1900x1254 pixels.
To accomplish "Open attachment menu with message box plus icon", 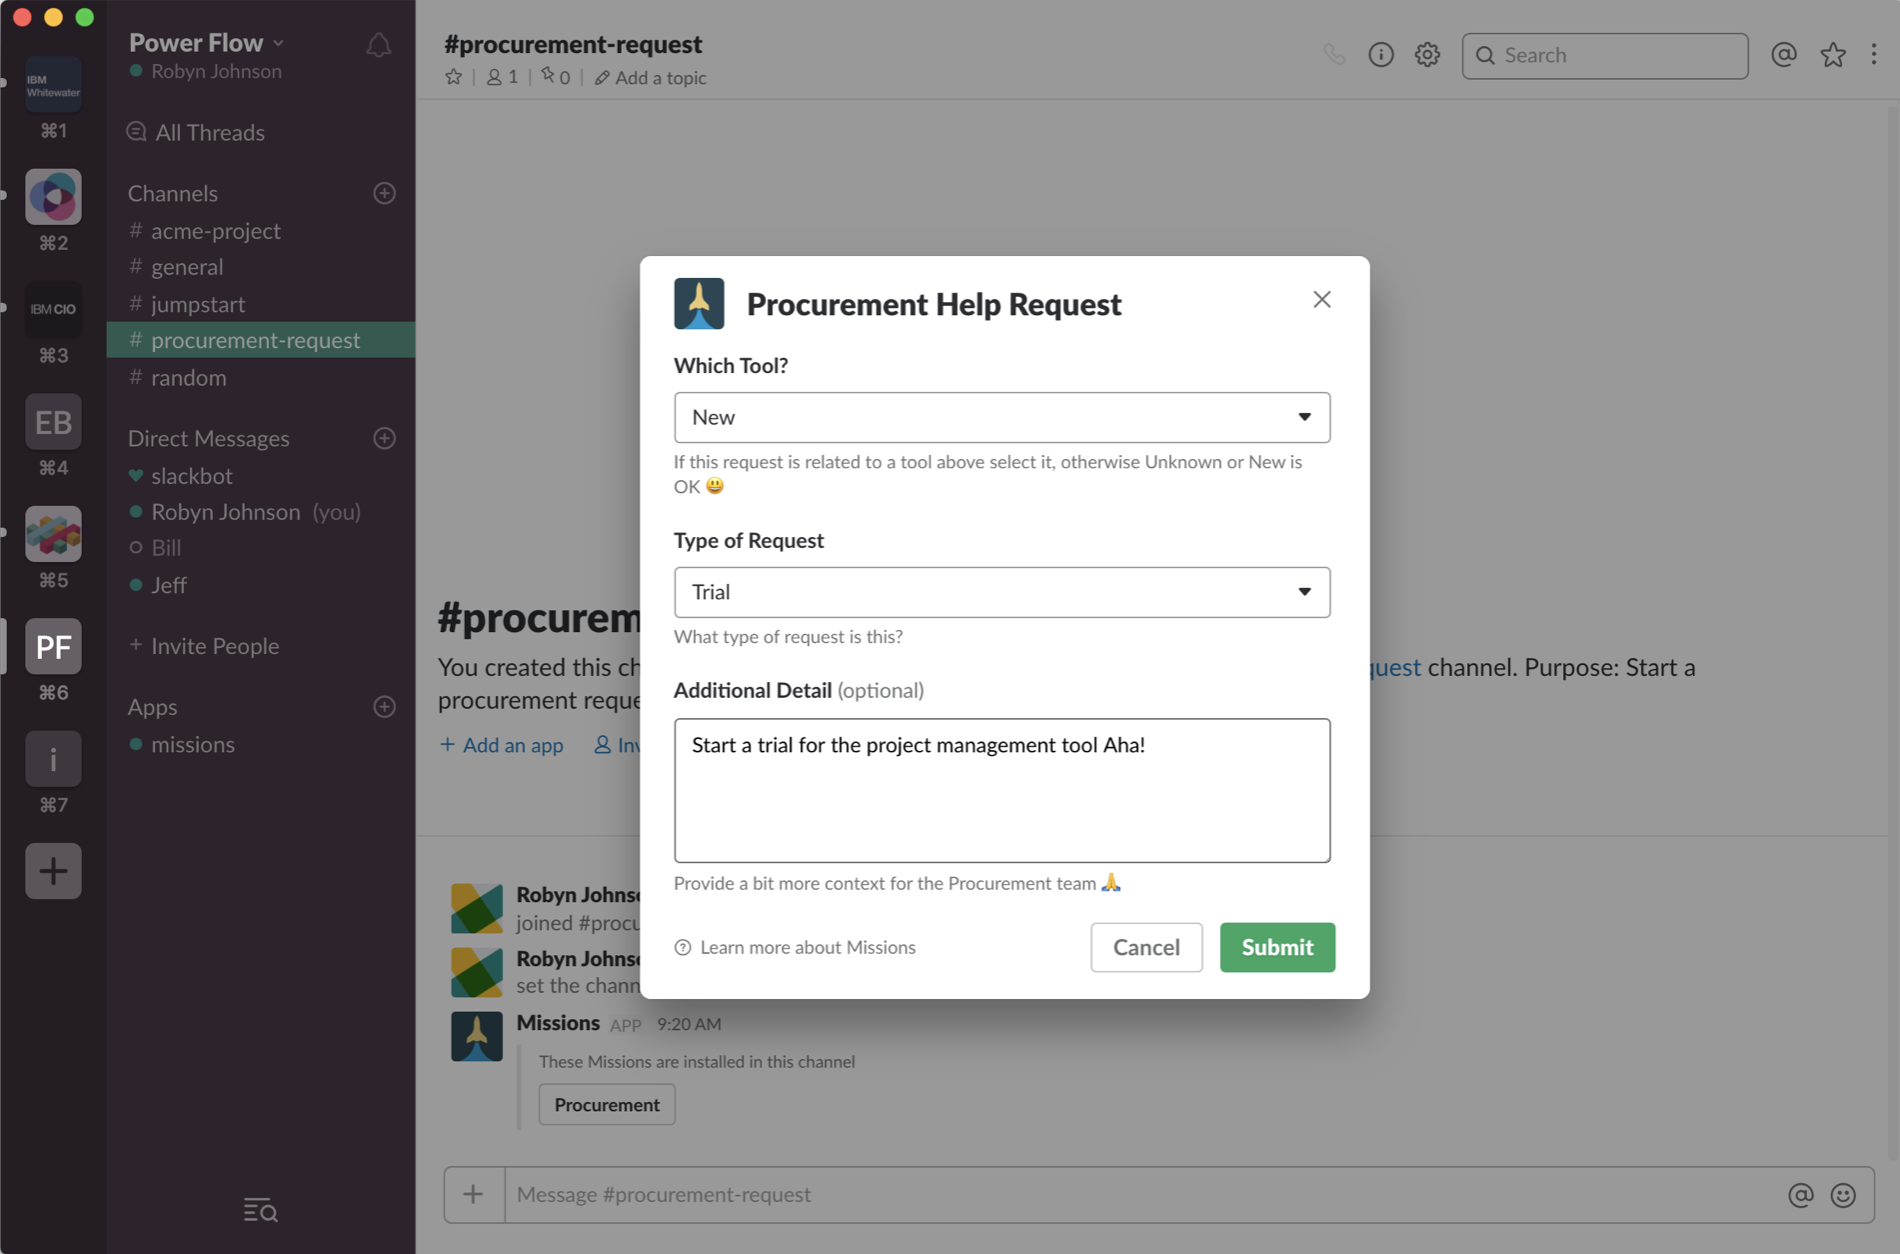I will pos(474,1194).
